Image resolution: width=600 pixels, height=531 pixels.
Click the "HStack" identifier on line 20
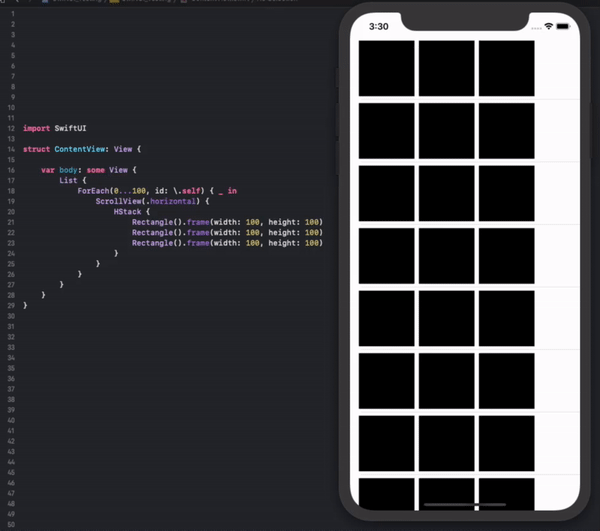[127, 212]
